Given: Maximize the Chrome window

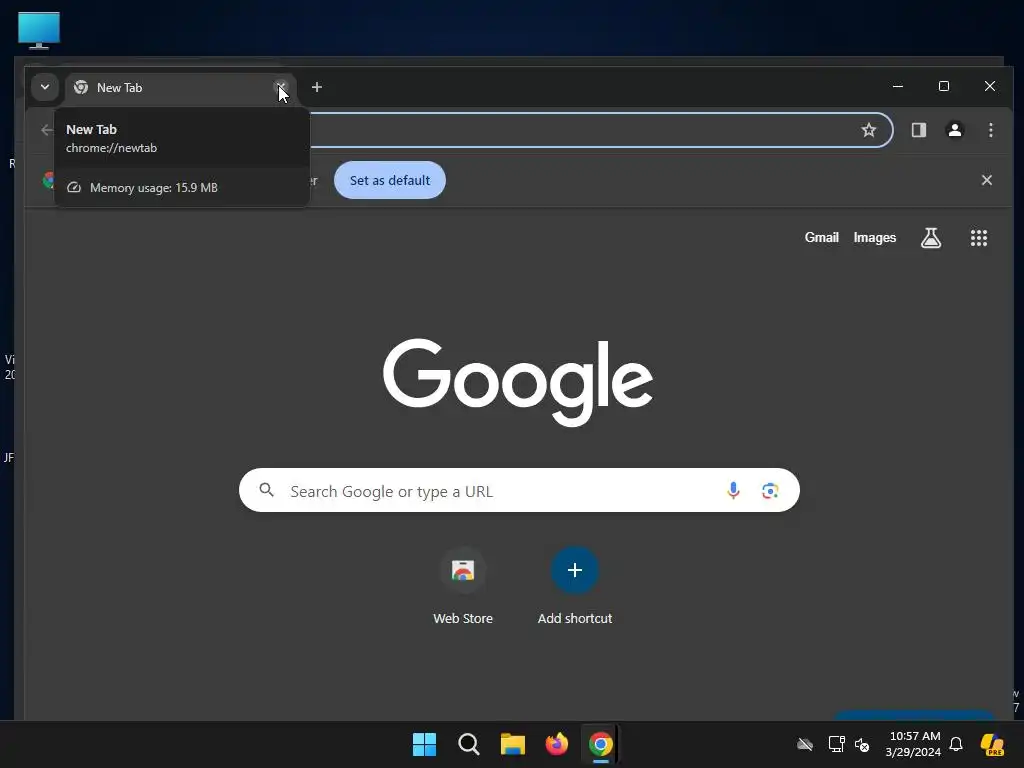Looking at the screenshot, I should click(x=944, y=86).
